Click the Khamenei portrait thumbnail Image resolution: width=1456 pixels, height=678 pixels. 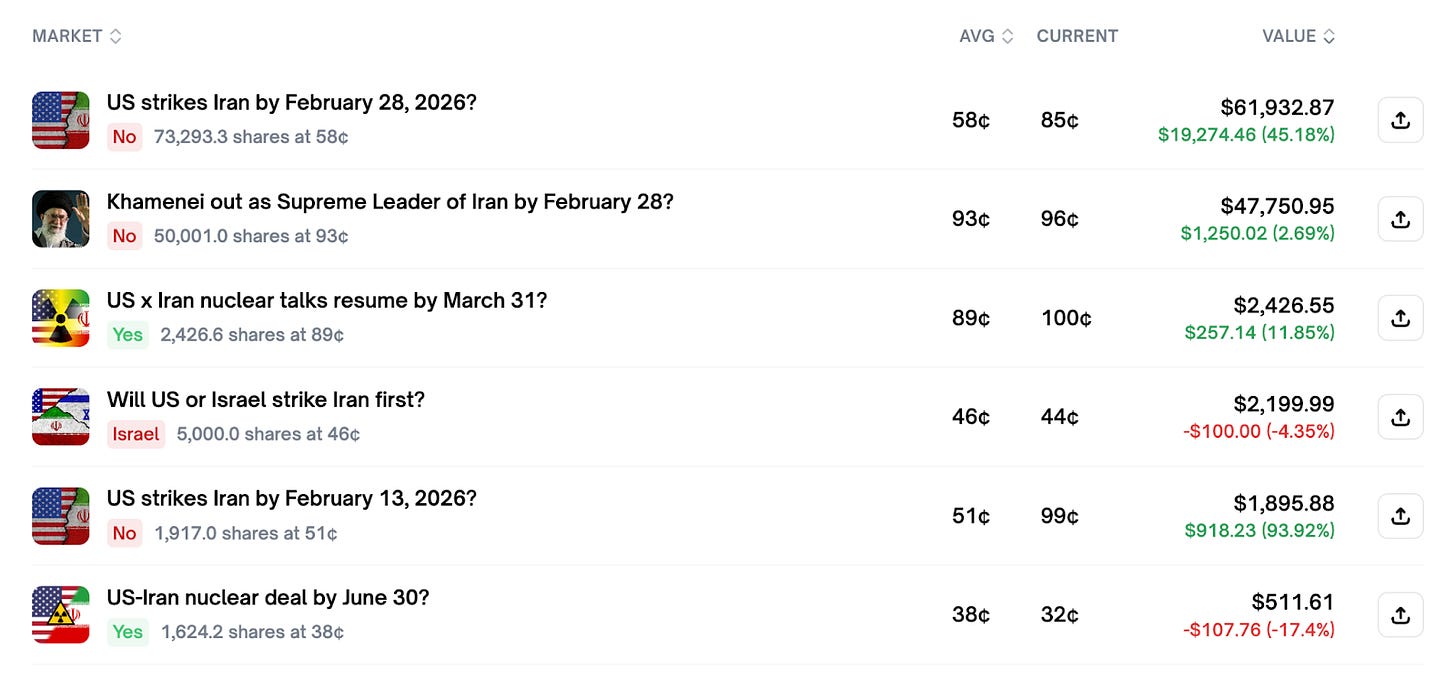point(61,219)
